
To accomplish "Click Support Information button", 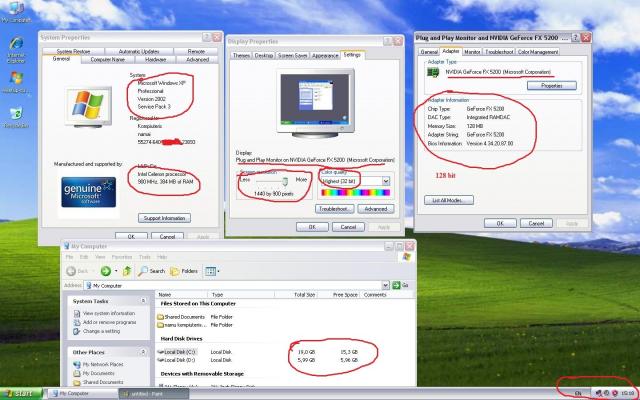I will [x=164, y=218].
